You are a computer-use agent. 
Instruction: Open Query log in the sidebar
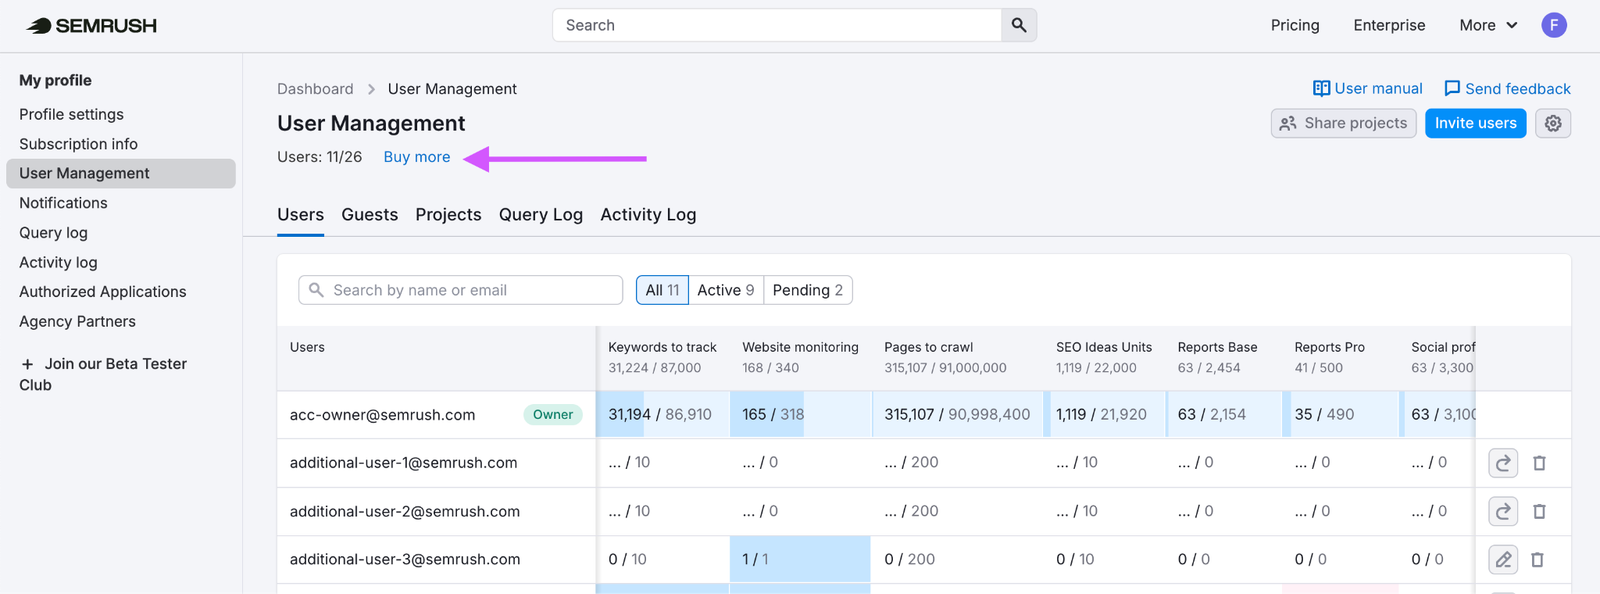(x=53, y=232)
